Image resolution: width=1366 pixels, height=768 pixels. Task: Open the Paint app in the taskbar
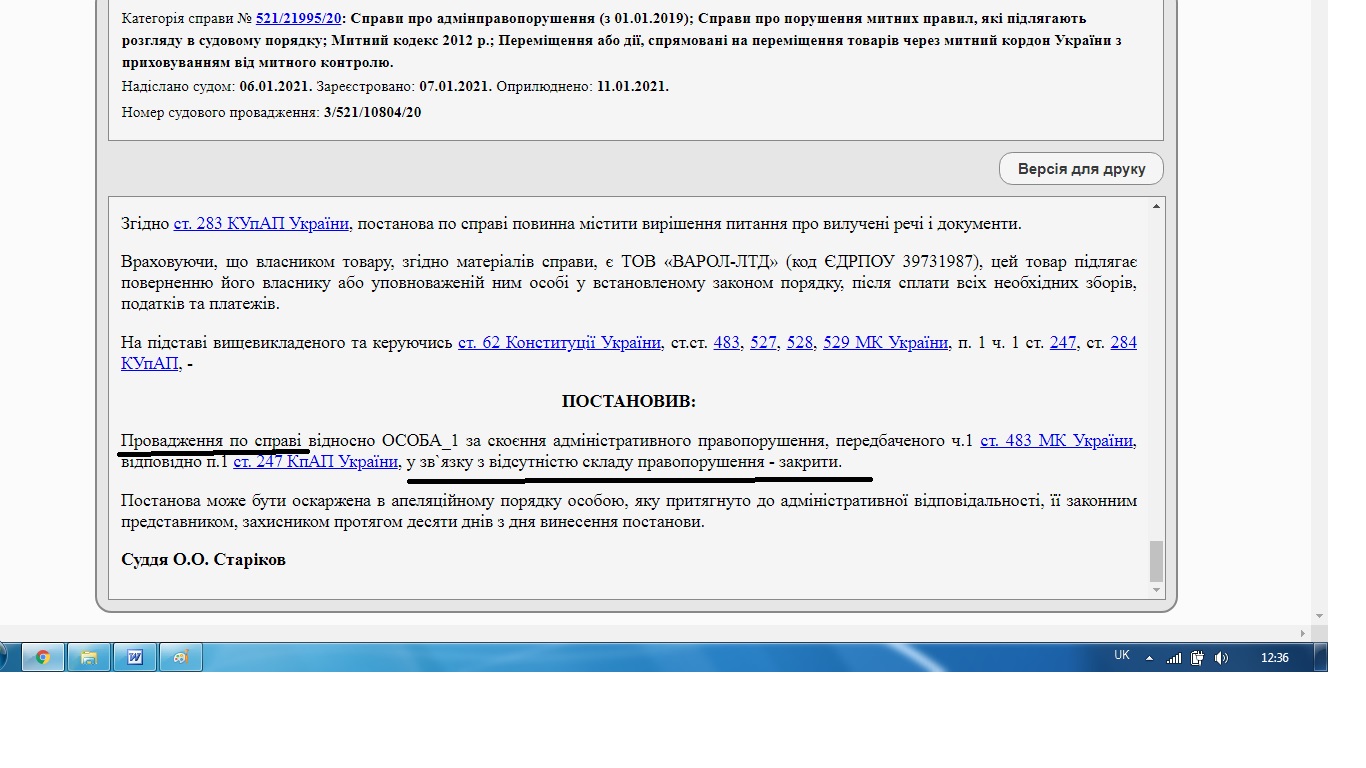[x=181, y=657]
